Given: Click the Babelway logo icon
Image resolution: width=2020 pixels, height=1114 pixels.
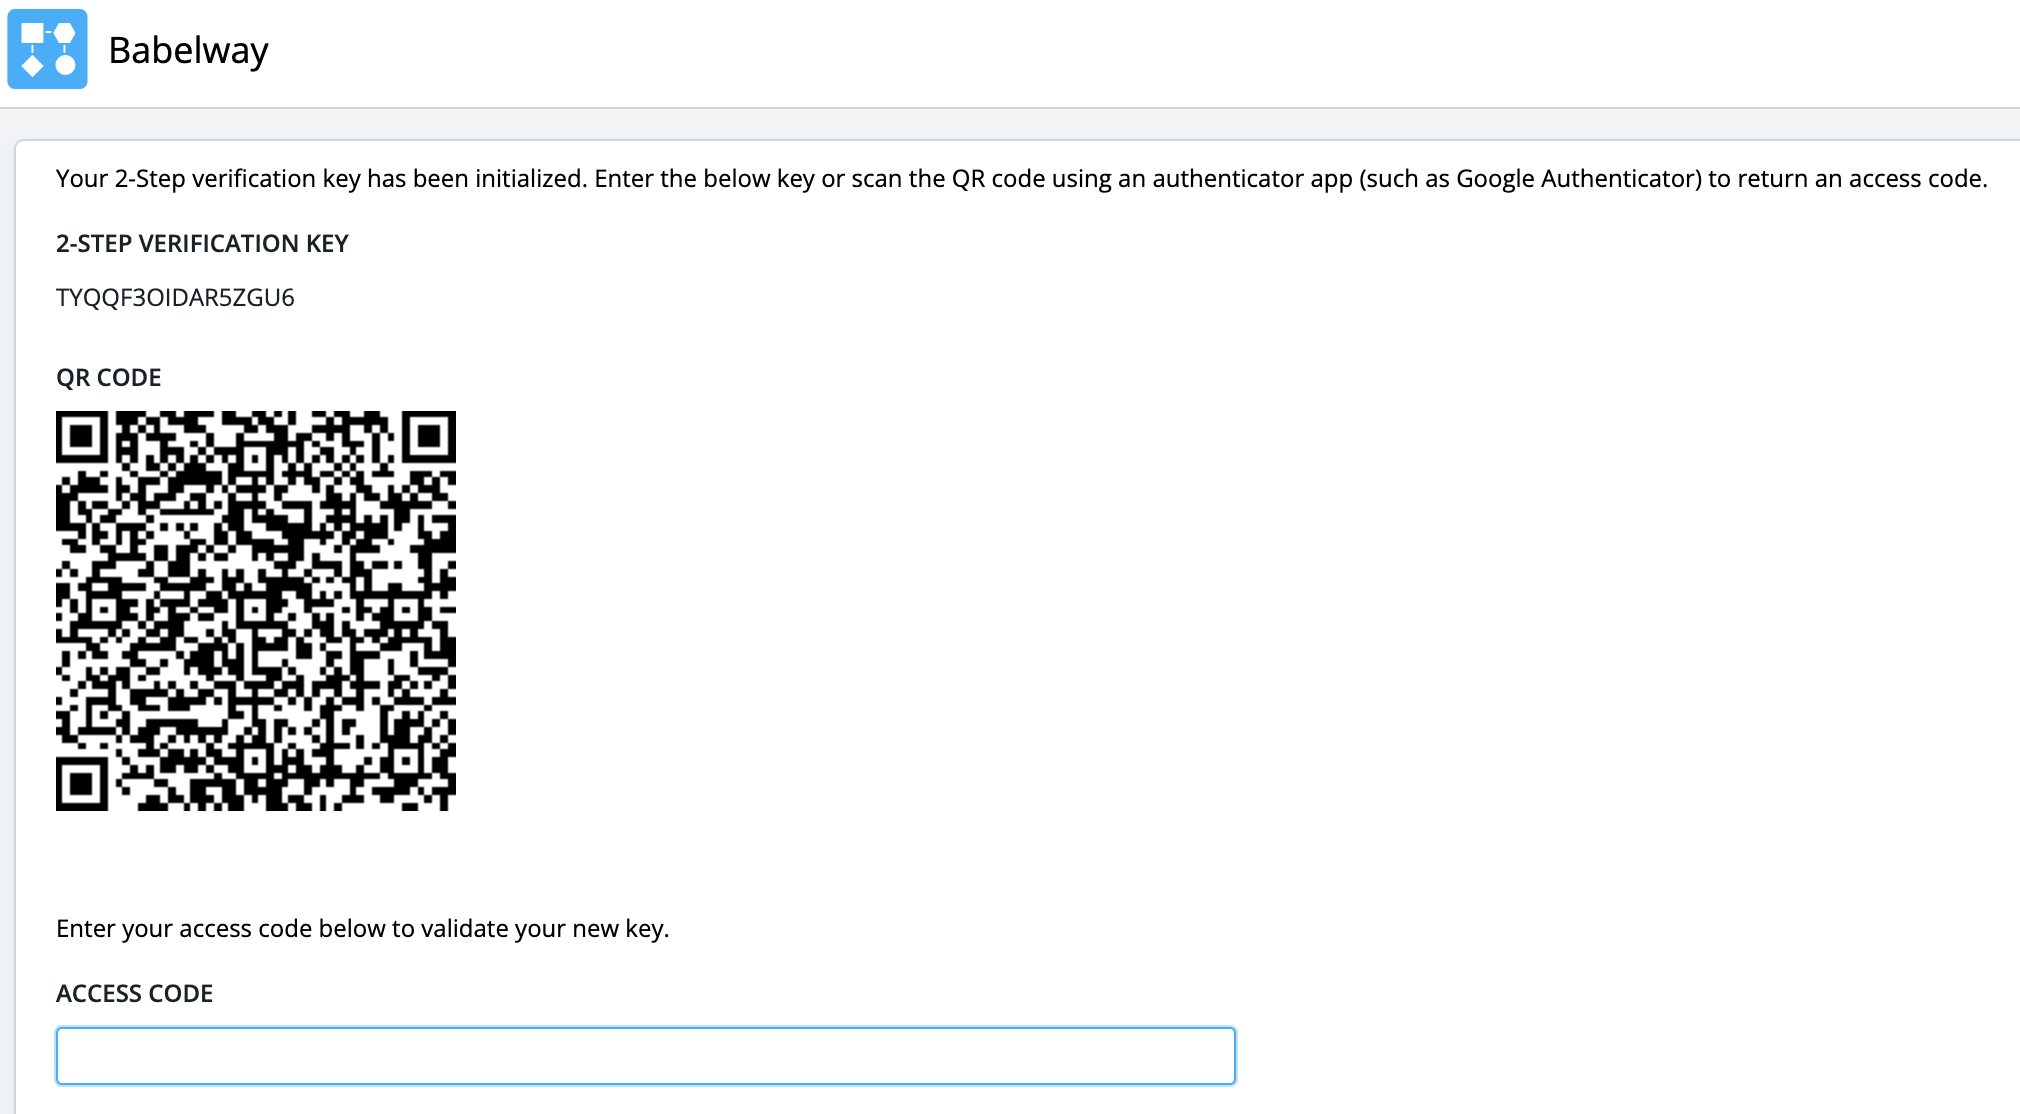Looking at the screenshot, I should (x=47, y=49).
